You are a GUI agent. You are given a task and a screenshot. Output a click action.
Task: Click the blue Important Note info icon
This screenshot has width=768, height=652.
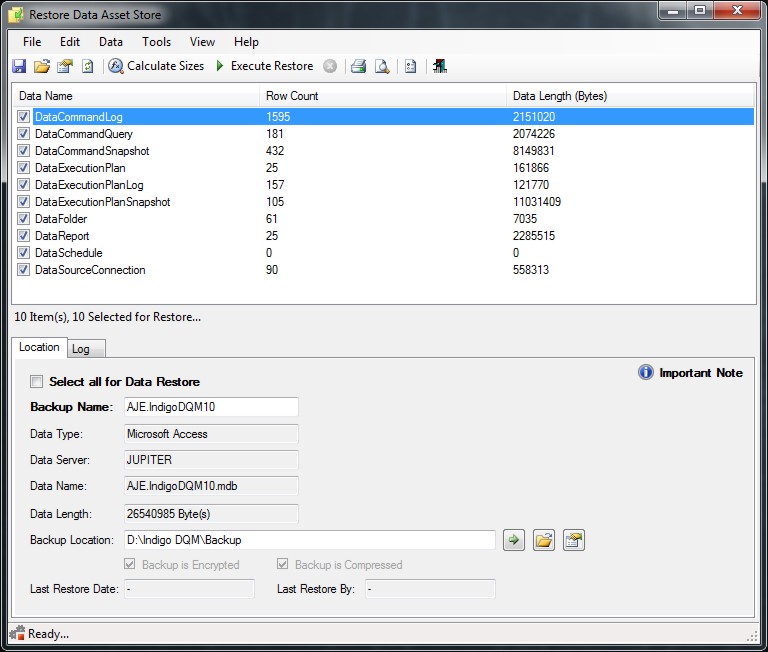point(646,373)
